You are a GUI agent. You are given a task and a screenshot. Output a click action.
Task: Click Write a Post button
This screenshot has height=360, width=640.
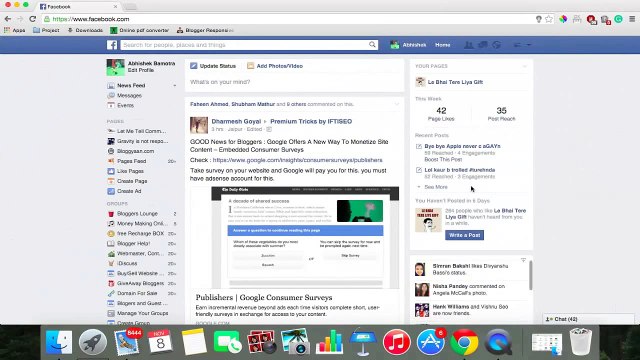click(x=464, y=235)
